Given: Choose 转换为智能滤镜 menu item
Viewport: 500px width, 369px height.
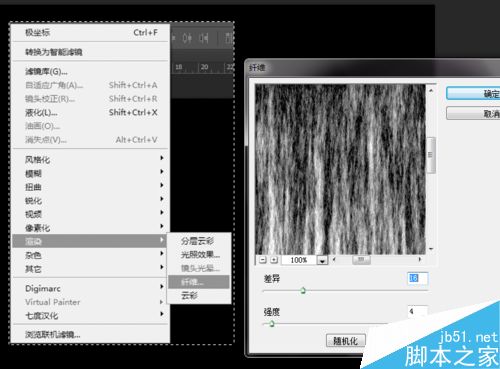Looking at the screenshot, I should (x=91, y=52).
